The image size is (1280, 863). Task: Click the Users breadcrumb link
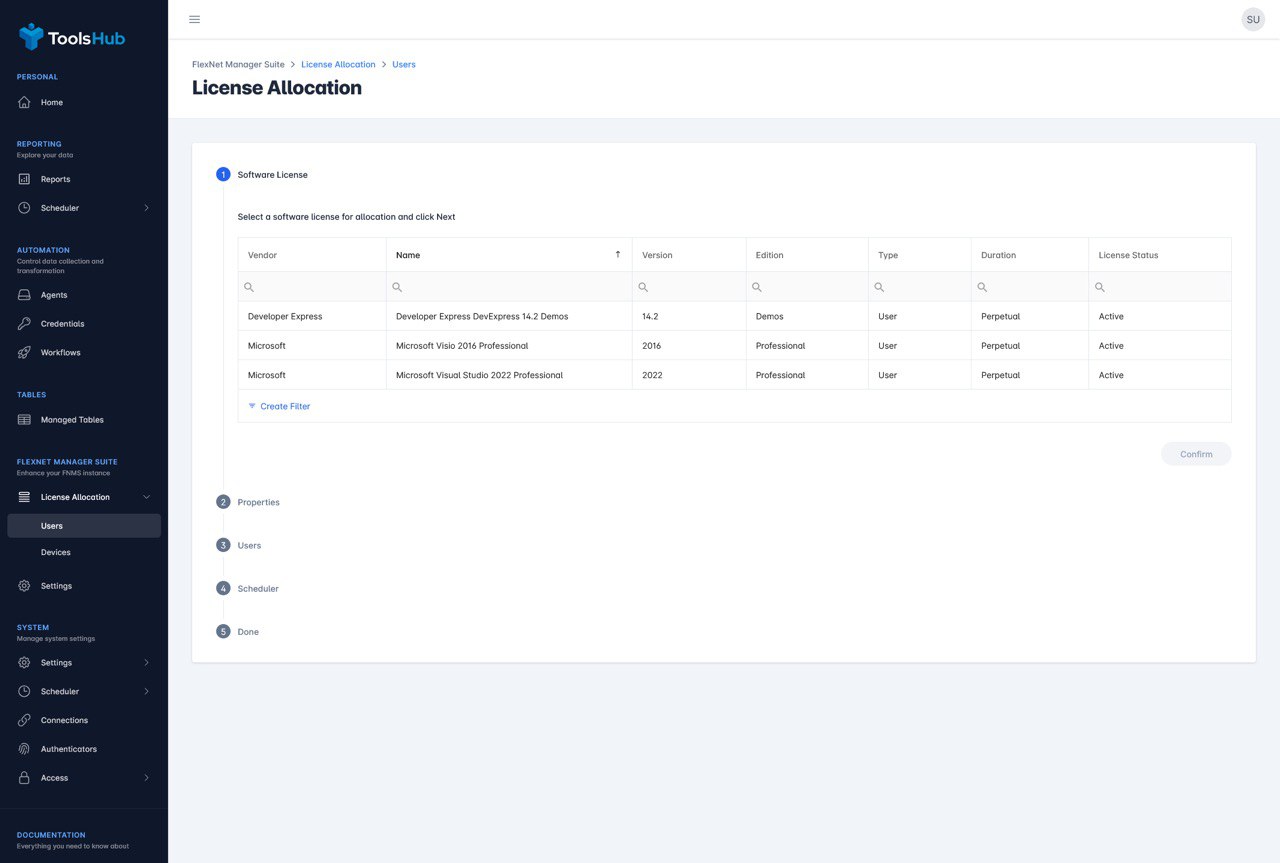[404, 64]
